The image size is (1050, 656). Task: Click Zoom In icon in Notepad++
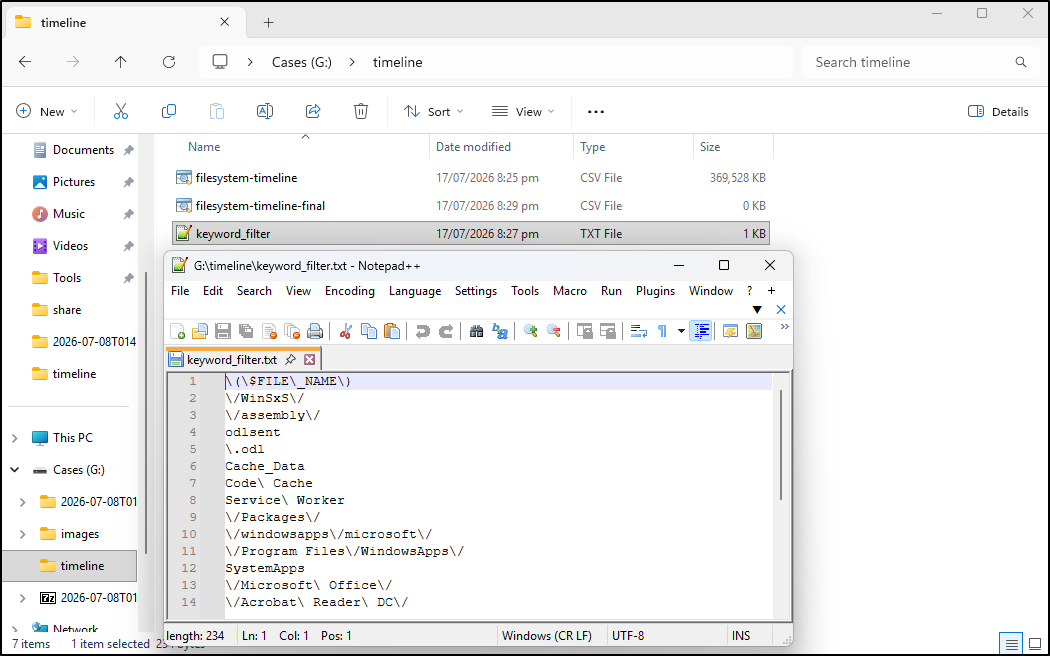coord(530,331)
